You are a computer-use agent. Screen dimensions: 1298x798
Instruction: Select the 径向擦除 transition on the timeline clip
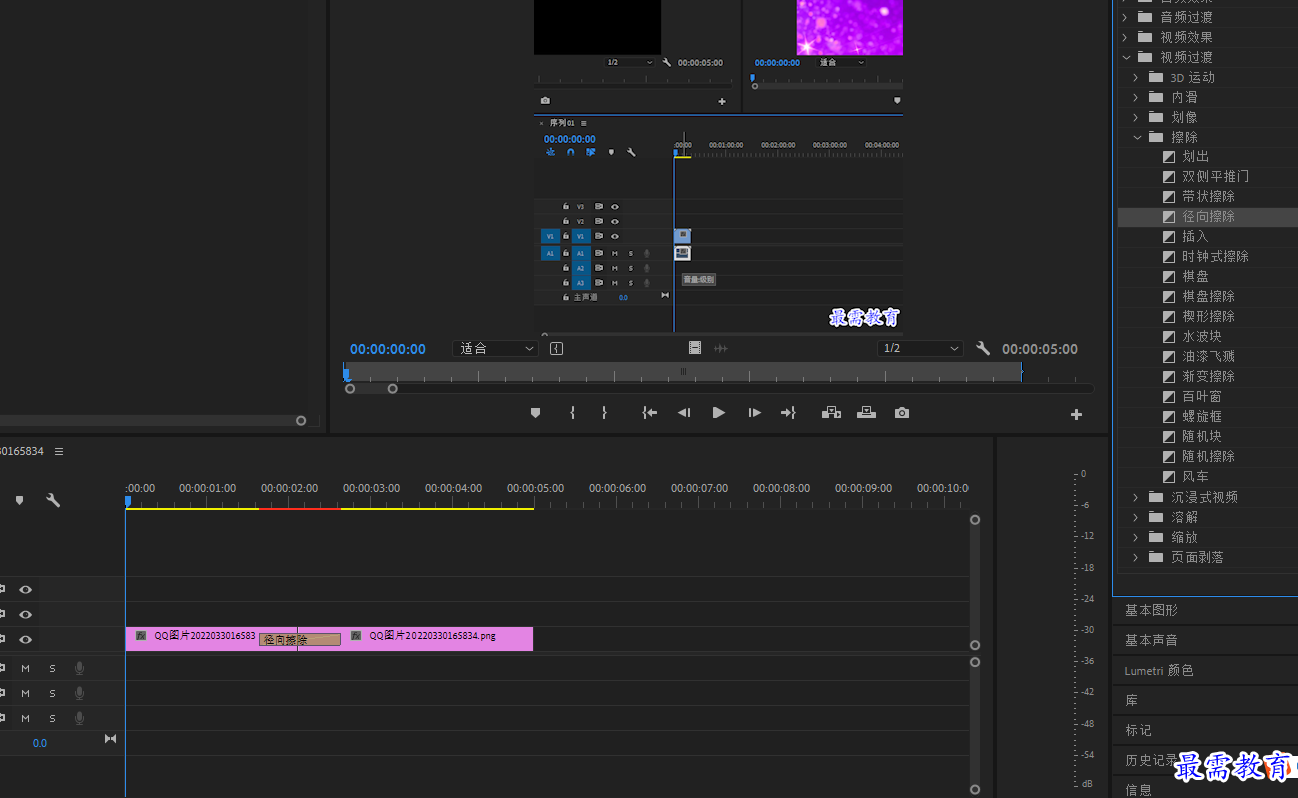click(300, 640)
